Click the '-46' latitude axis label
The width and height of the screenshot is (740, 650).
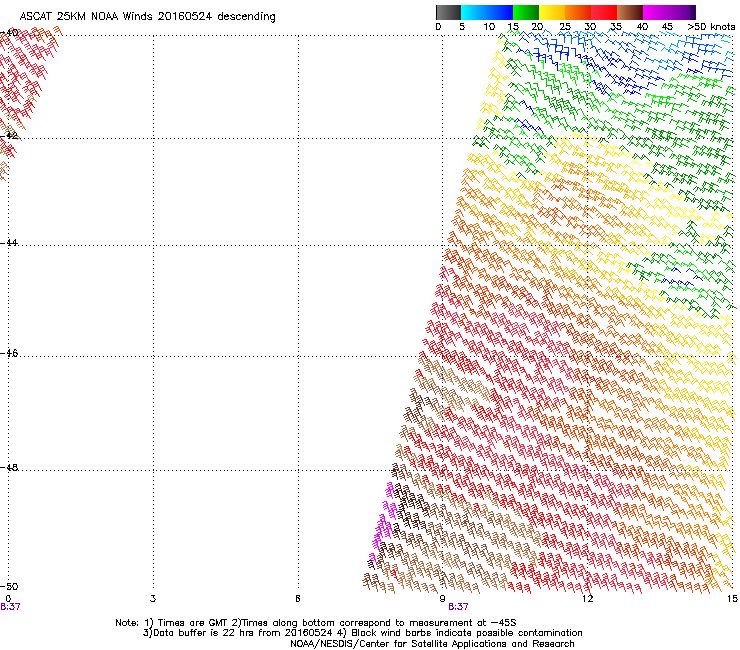click(10, 354)
